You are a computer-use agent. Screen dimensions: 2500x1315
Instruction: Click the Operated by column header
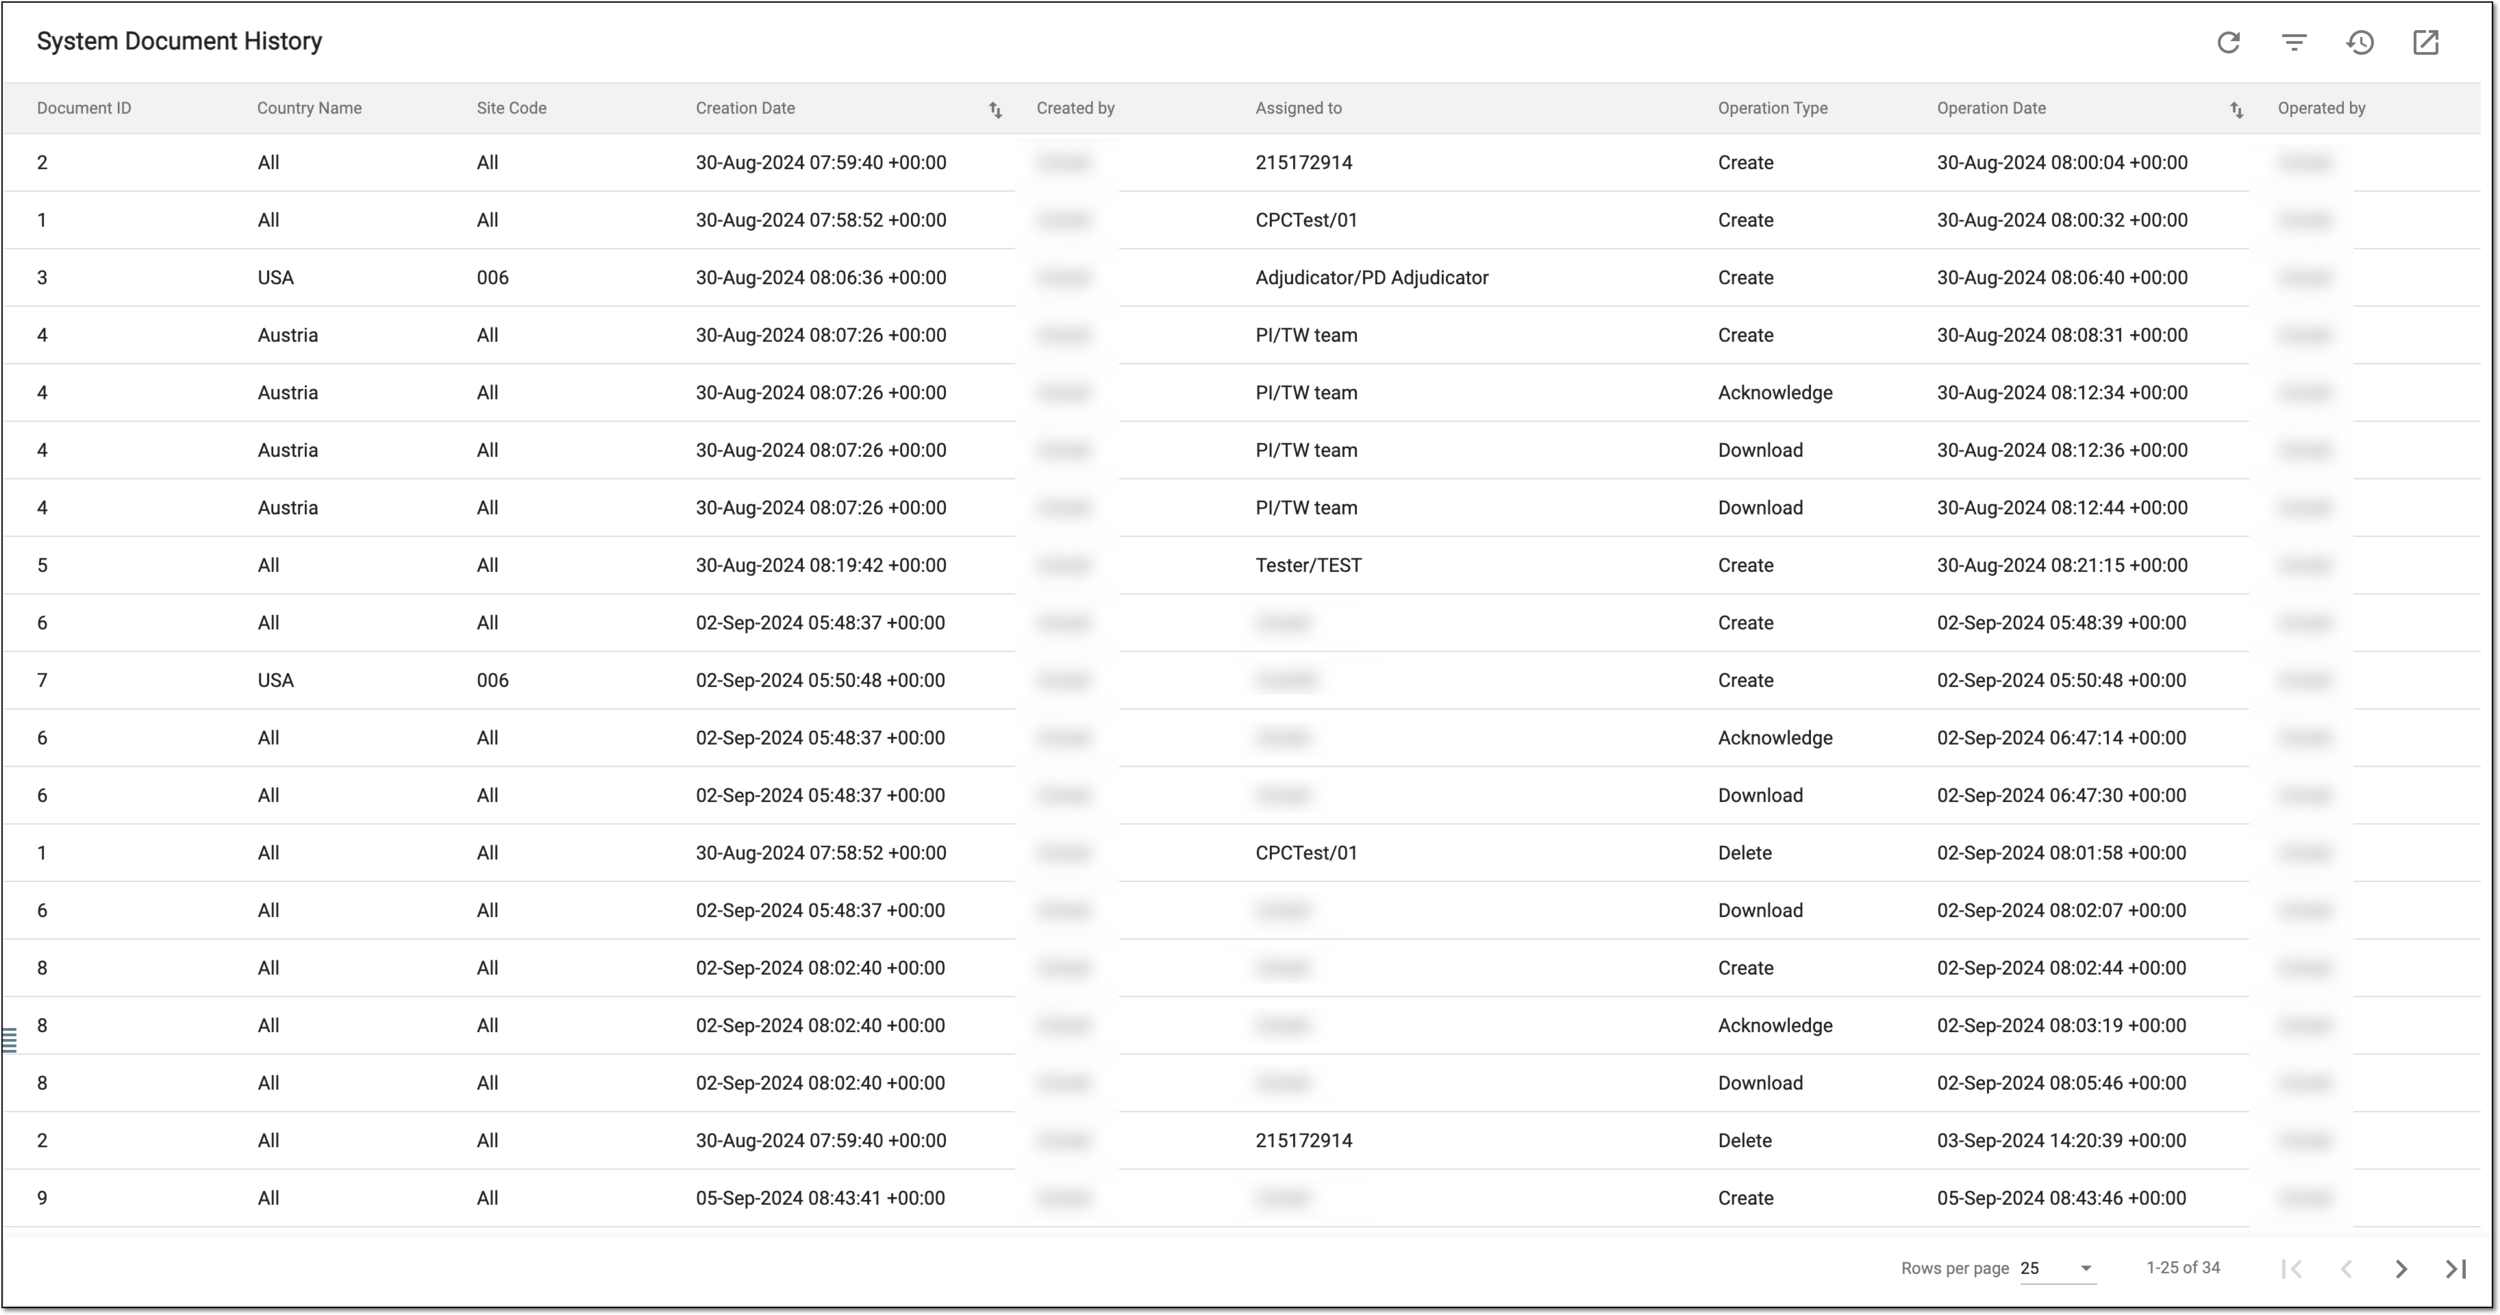click(x=2321, y=108)
